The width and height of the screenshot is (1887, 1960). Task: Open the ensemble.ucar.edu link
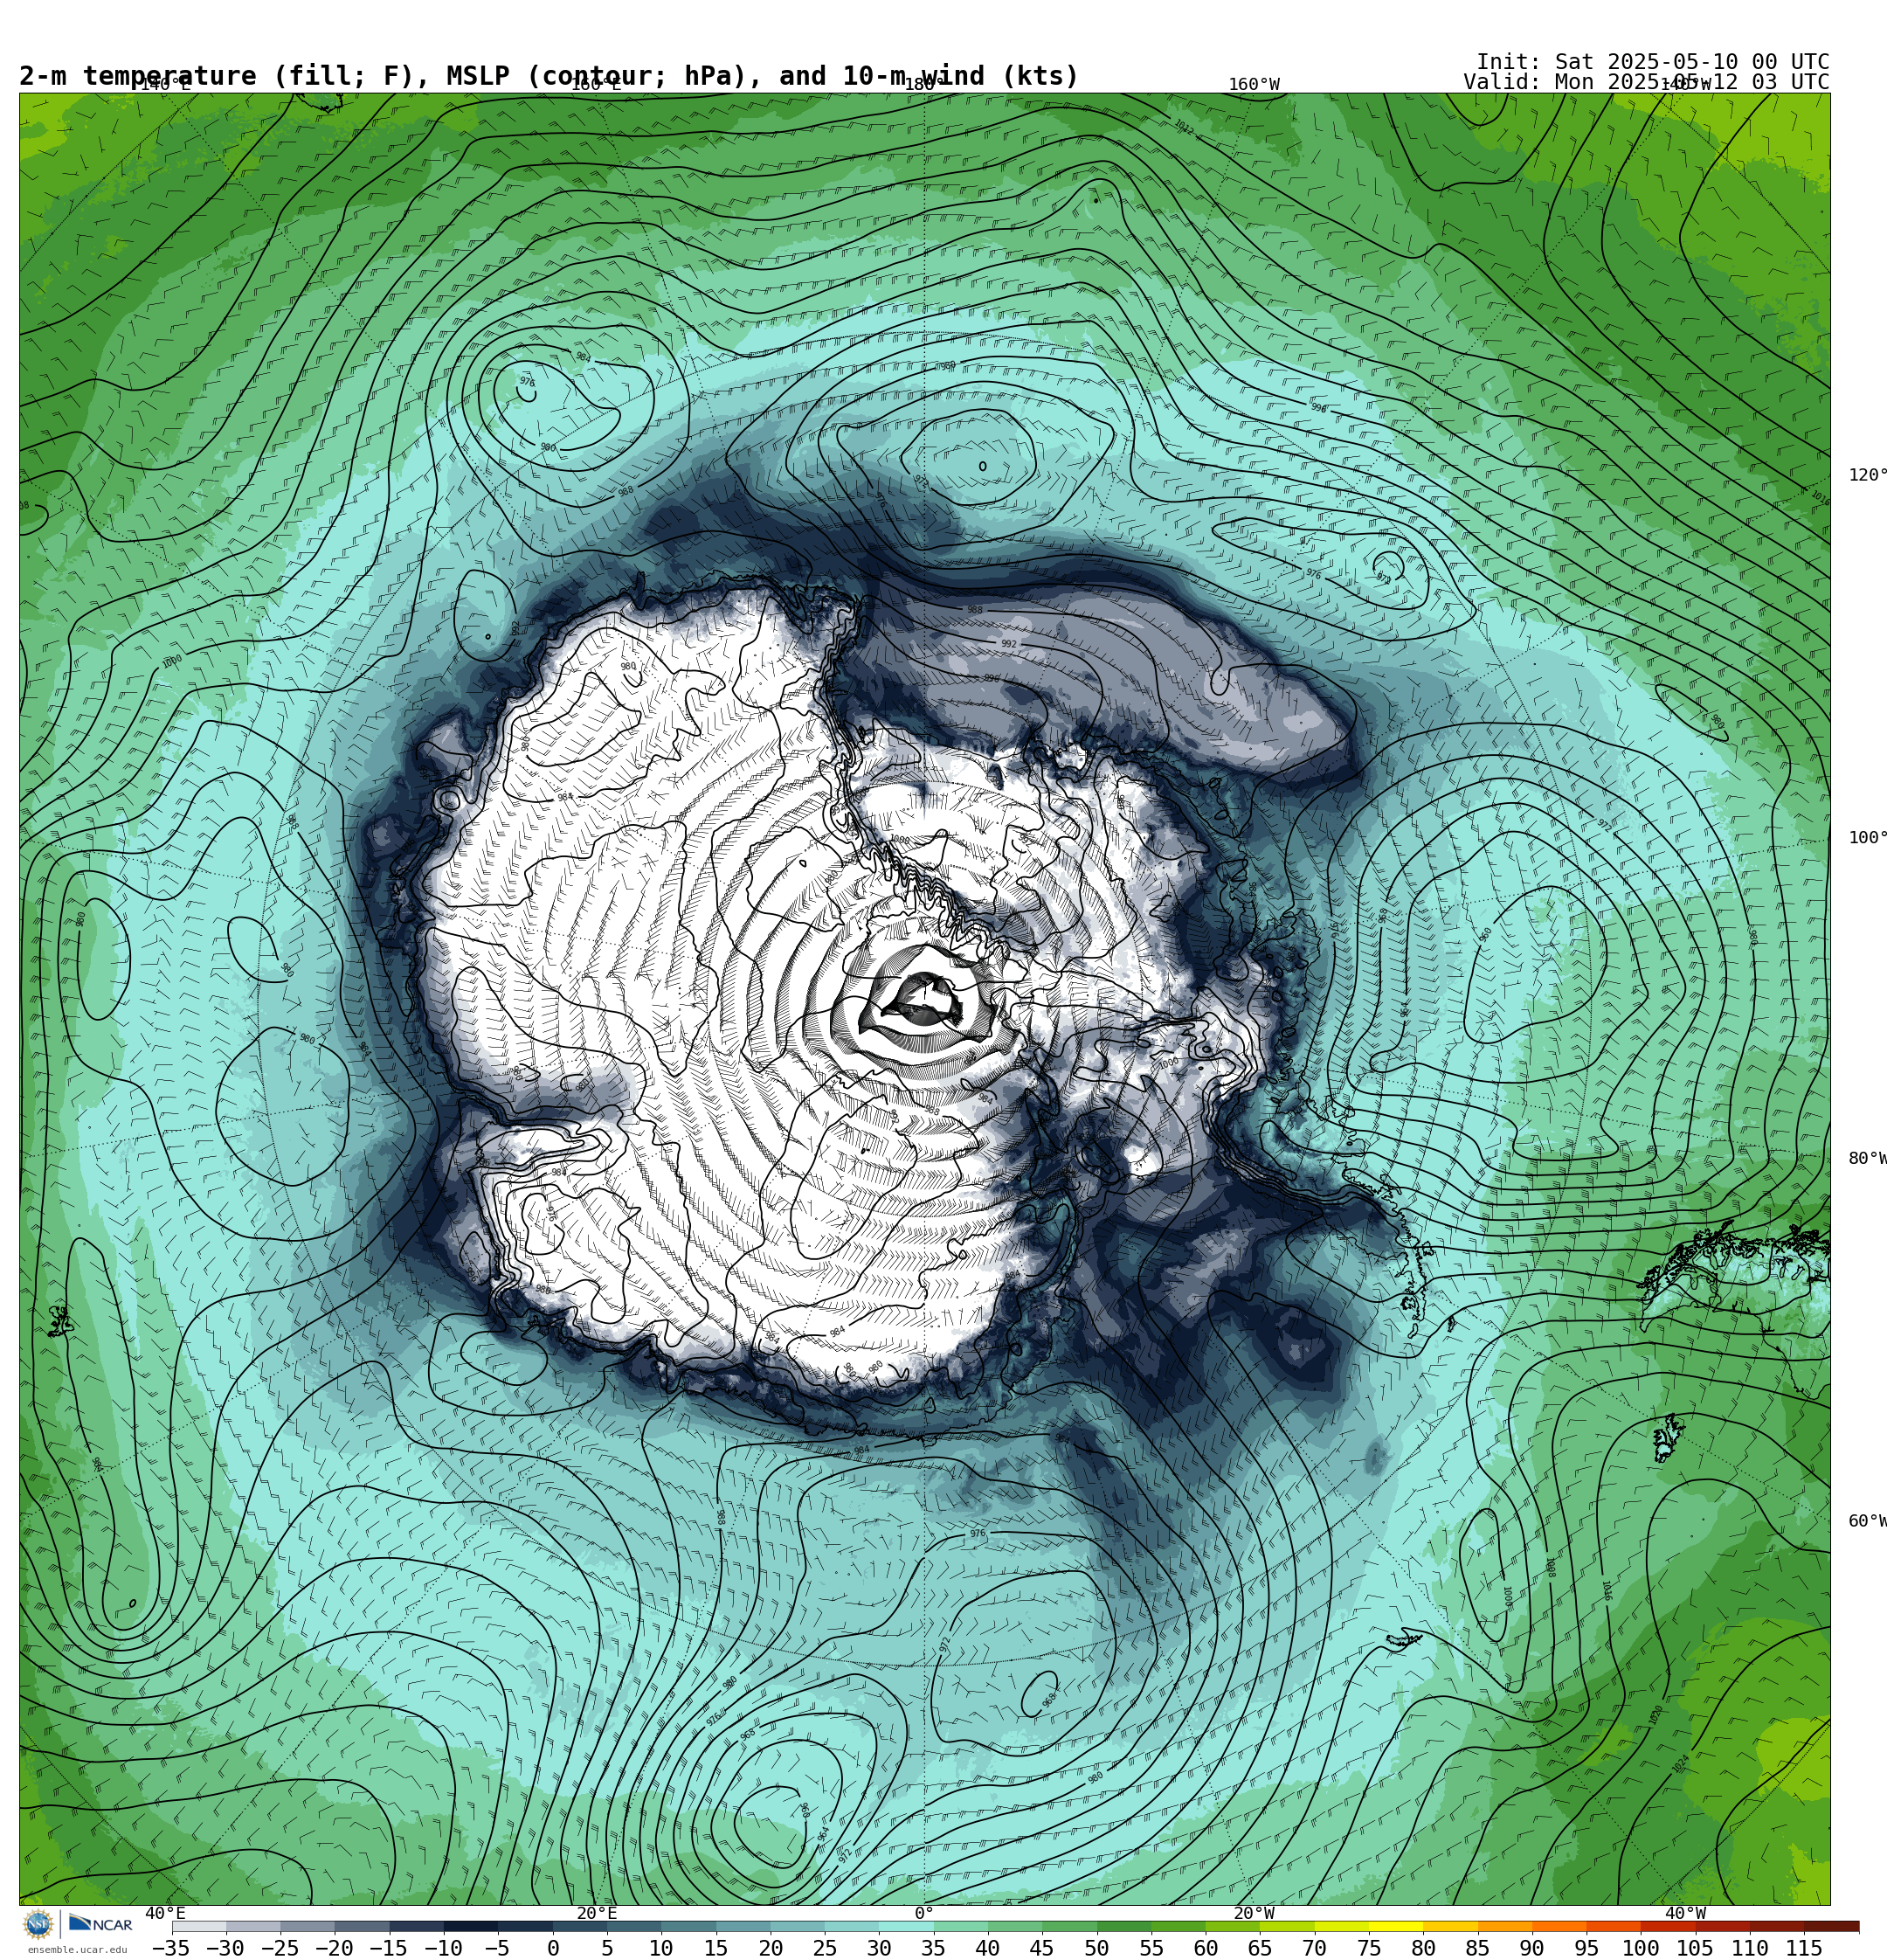77,1950
